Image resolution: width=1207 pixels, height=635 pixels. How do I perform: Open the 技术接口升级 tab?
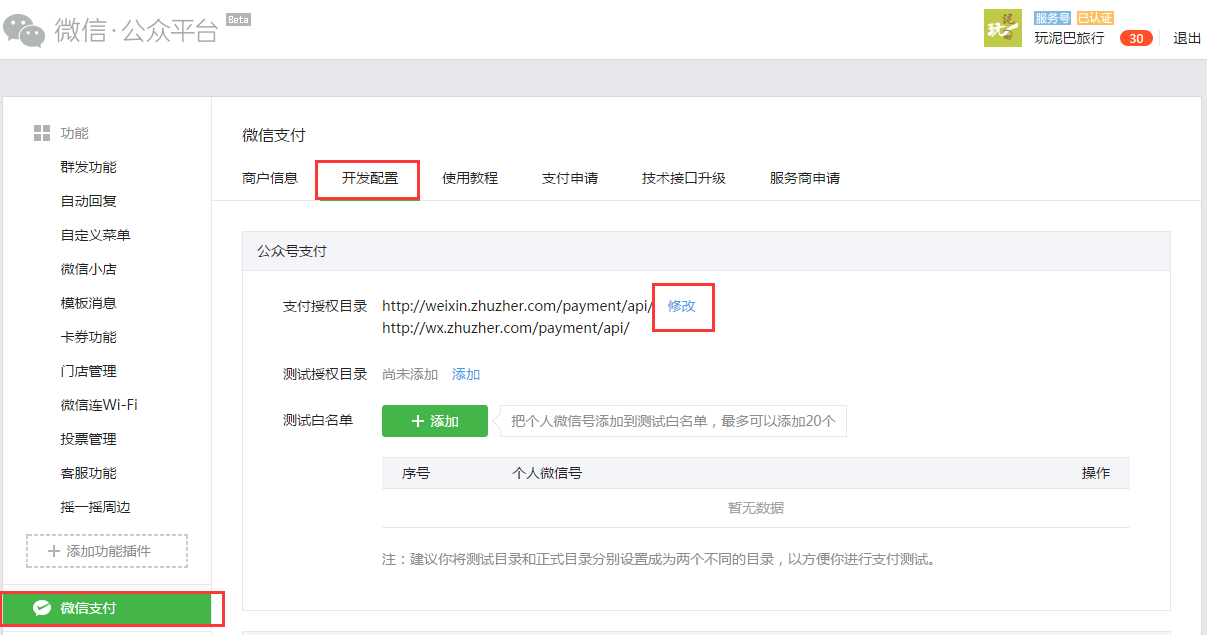tap(684, 178)
